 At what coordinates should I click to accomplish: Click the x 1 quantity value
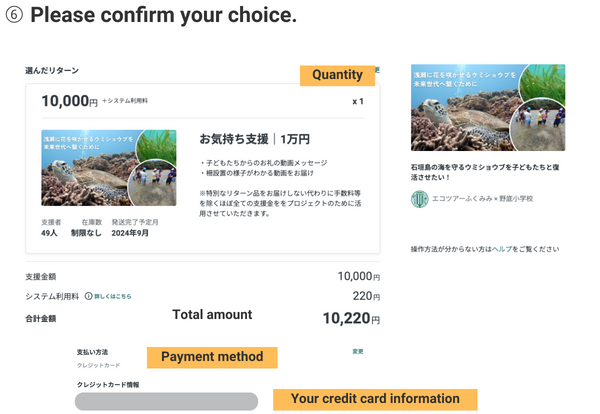pos(358,102)
